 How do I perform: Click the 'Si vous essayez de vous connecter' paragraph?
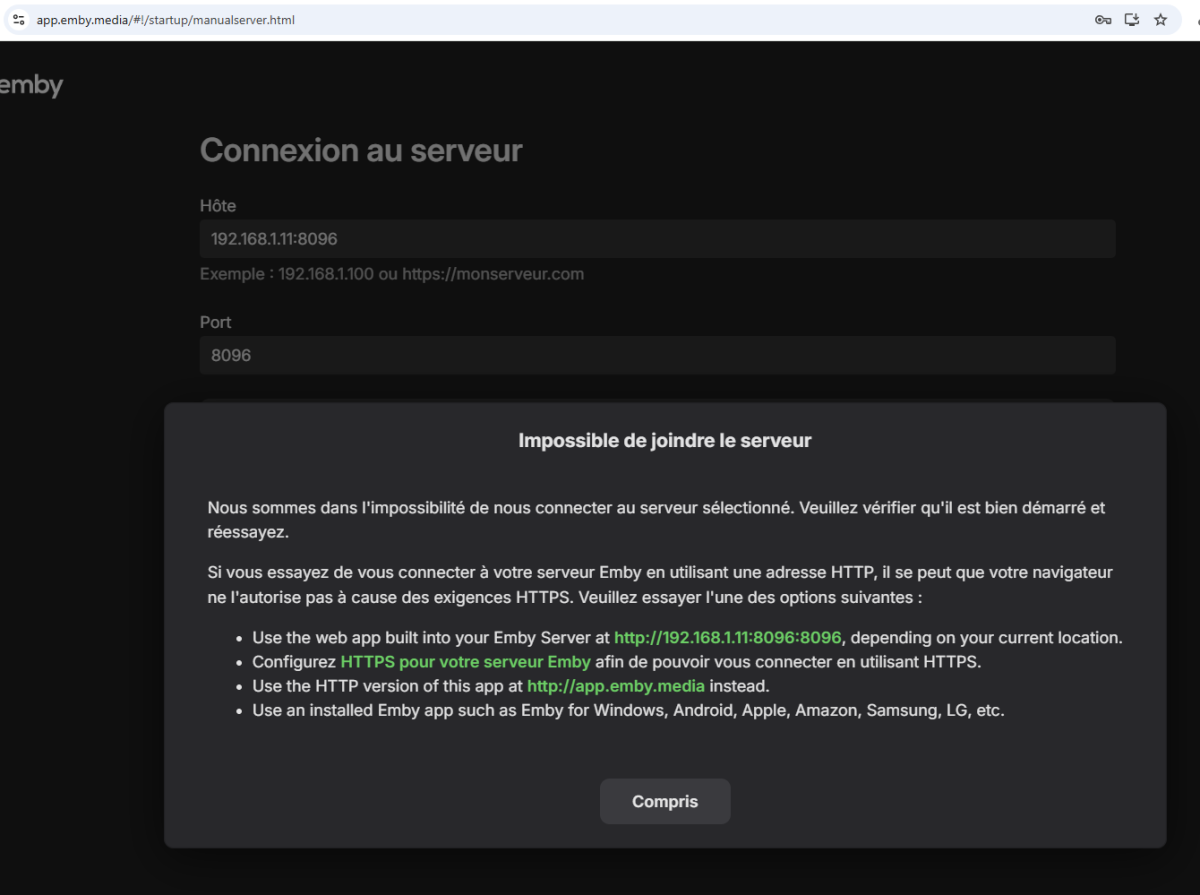pos(660,585)
